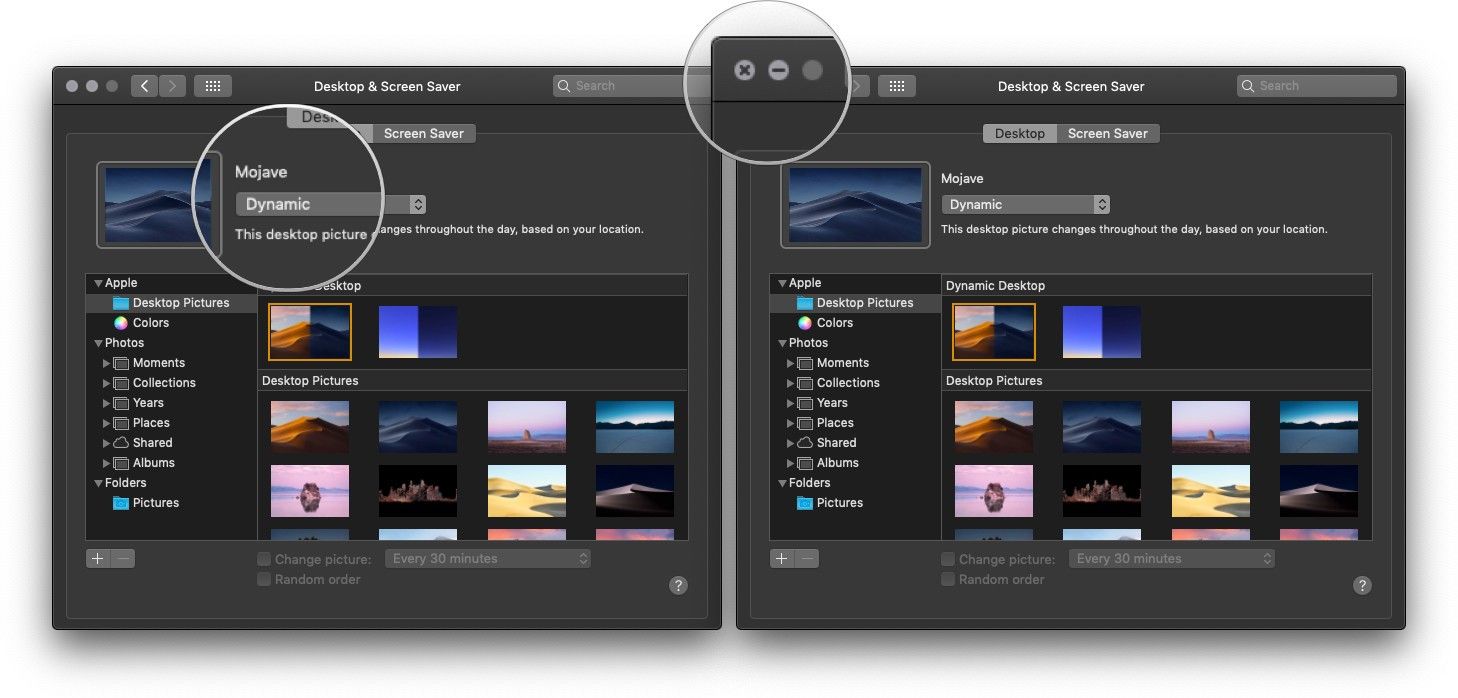Viewport: 1458px width, 698px height.
Task: Tick Change picture checkbox in right window
Action: coord(948,560)
